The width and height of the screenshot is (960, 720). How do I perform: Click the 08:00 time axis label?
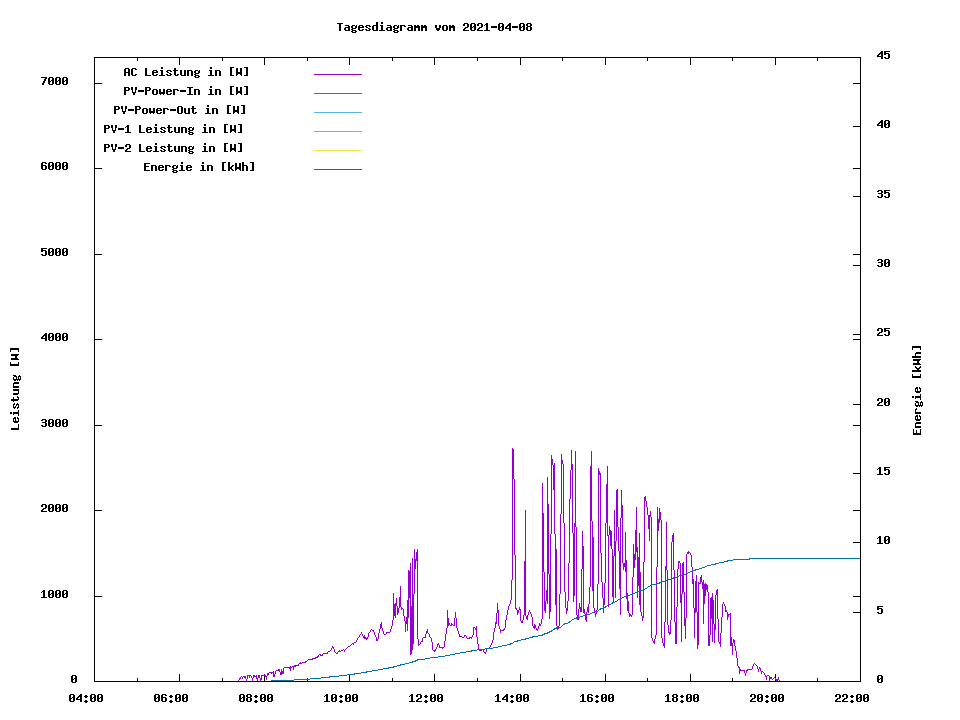(x=256, y=698)
